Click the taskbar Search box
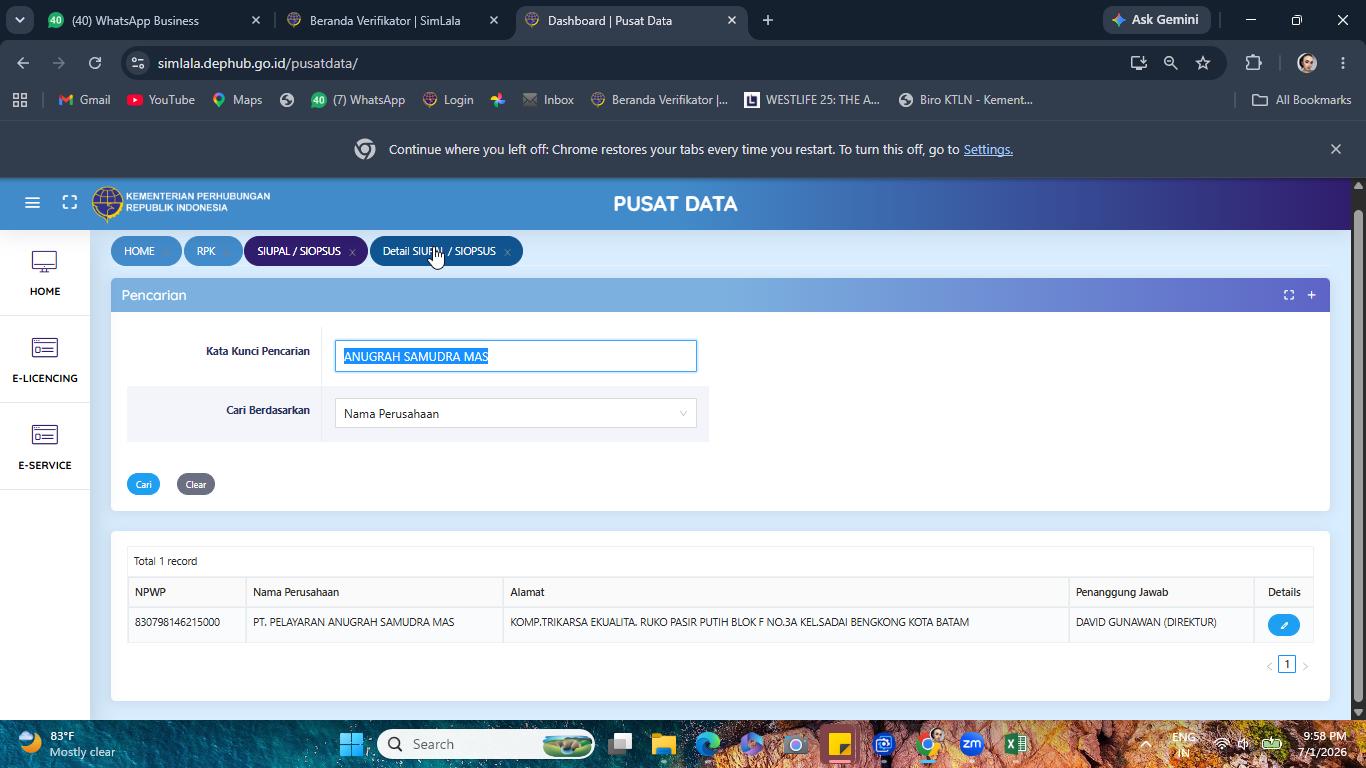The image size is (1366, 768). 486,744
